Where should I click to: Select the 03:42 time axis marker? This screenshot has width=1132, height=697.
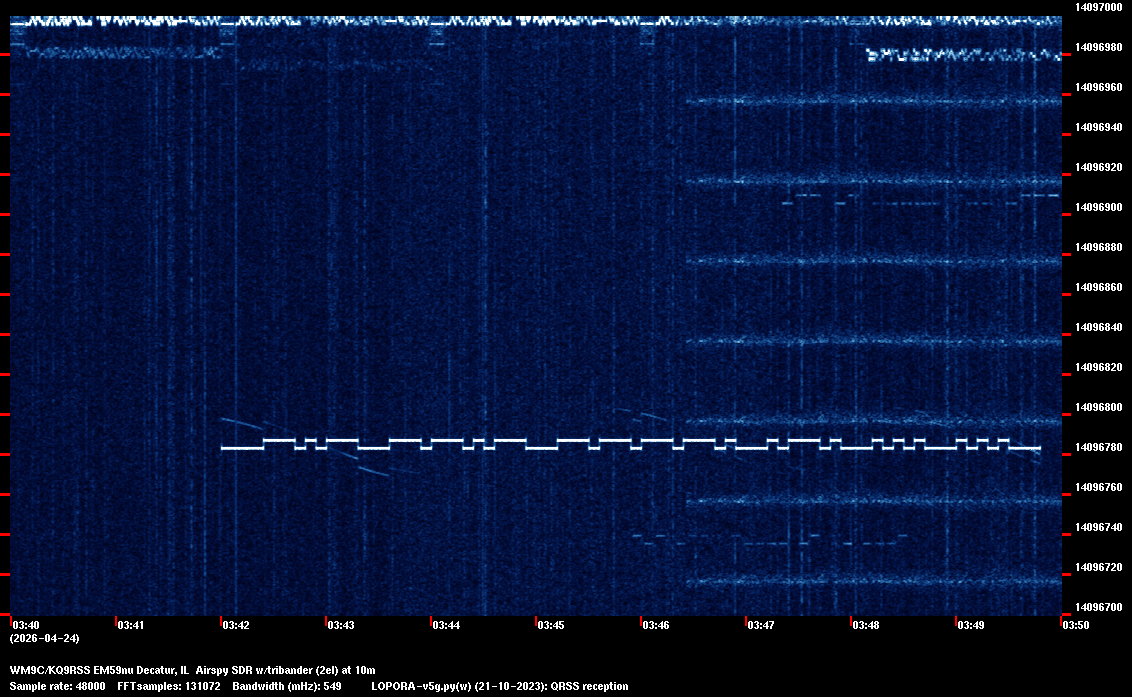236,626
